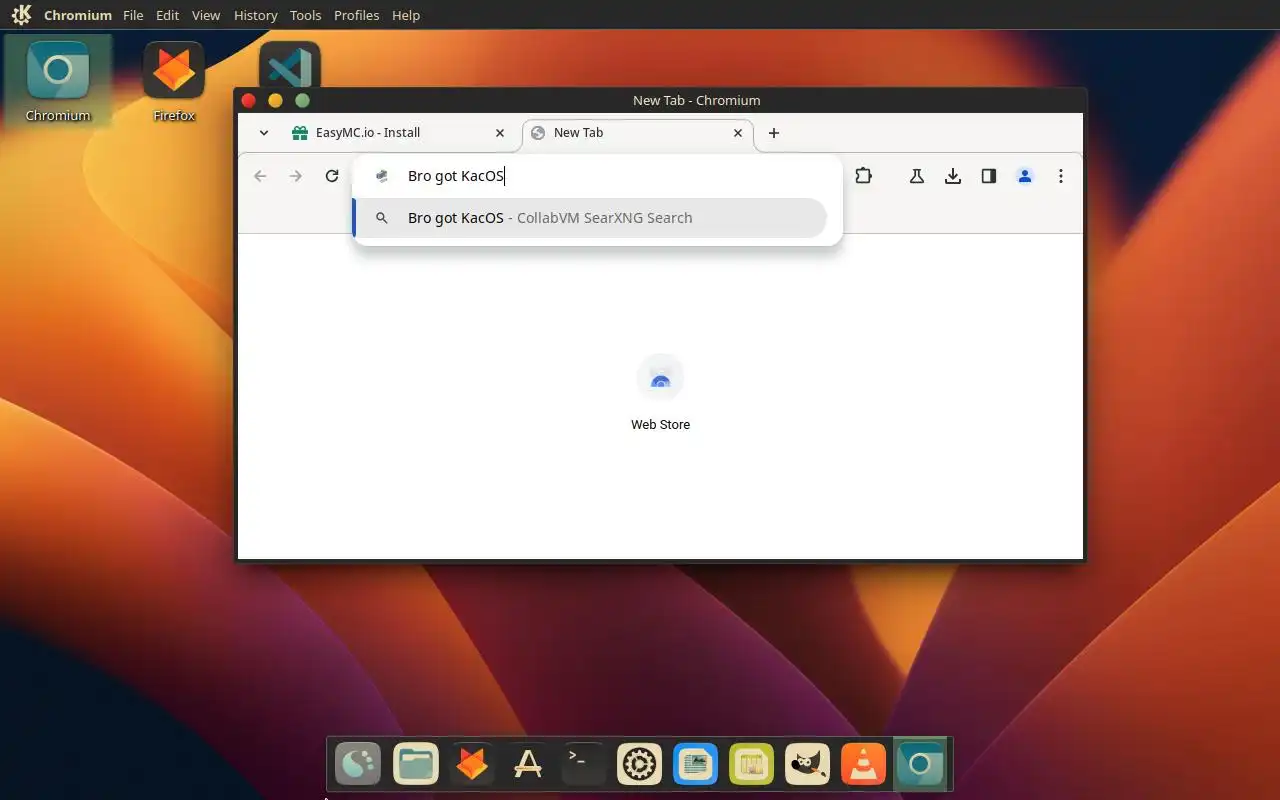The image size is (1280, 800).
Task: Switch to the EasyMC.io - Install tab
Action: click(x=400, y=133)
